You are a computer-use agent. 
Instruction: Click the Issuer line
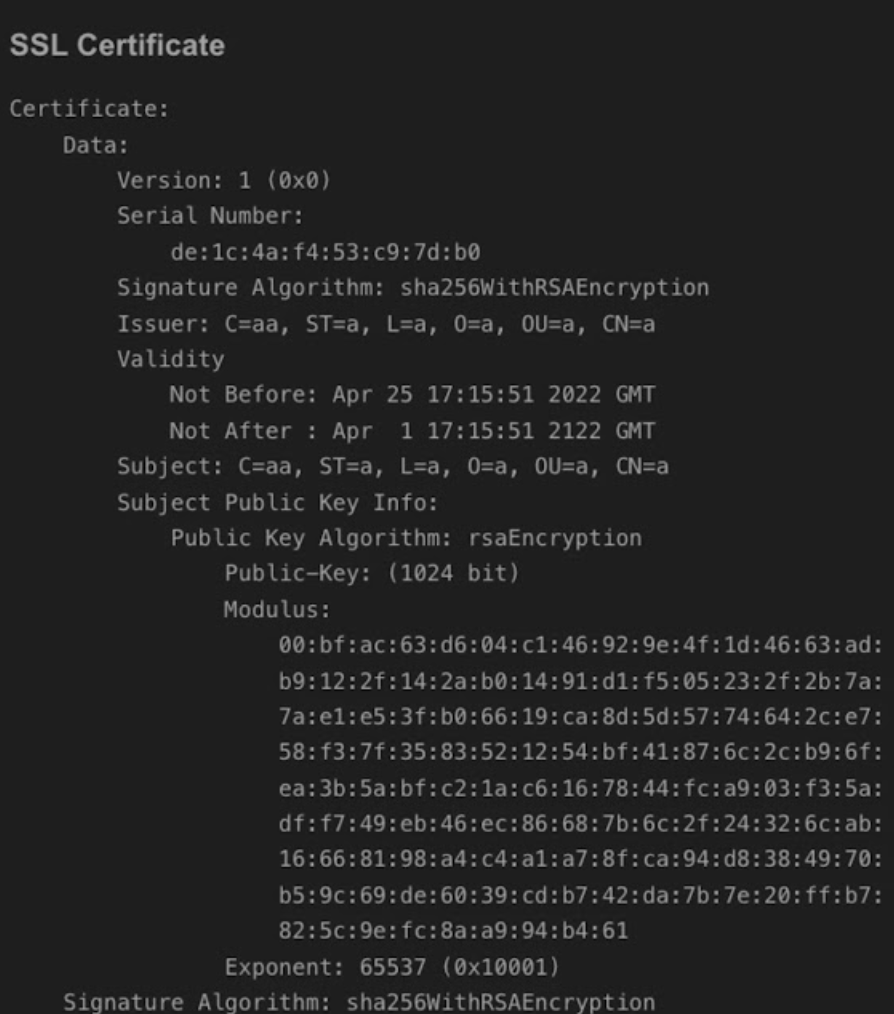tap(386, 324)
